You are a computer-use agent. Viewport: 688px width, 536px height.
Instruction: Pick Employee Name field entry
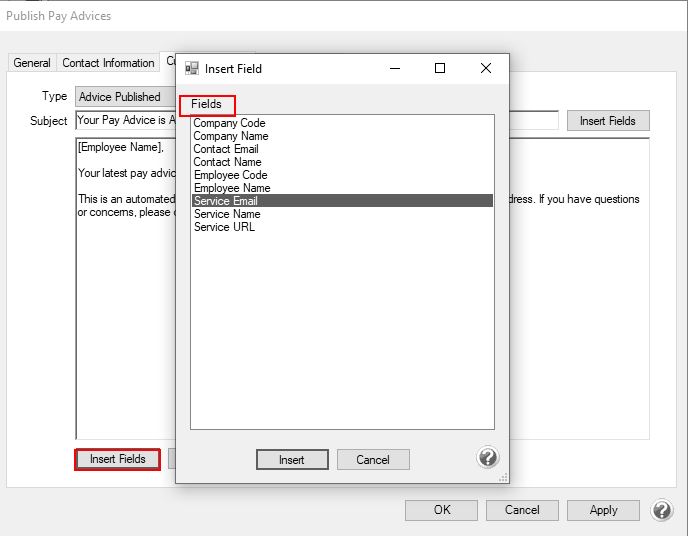click(232, 188)
